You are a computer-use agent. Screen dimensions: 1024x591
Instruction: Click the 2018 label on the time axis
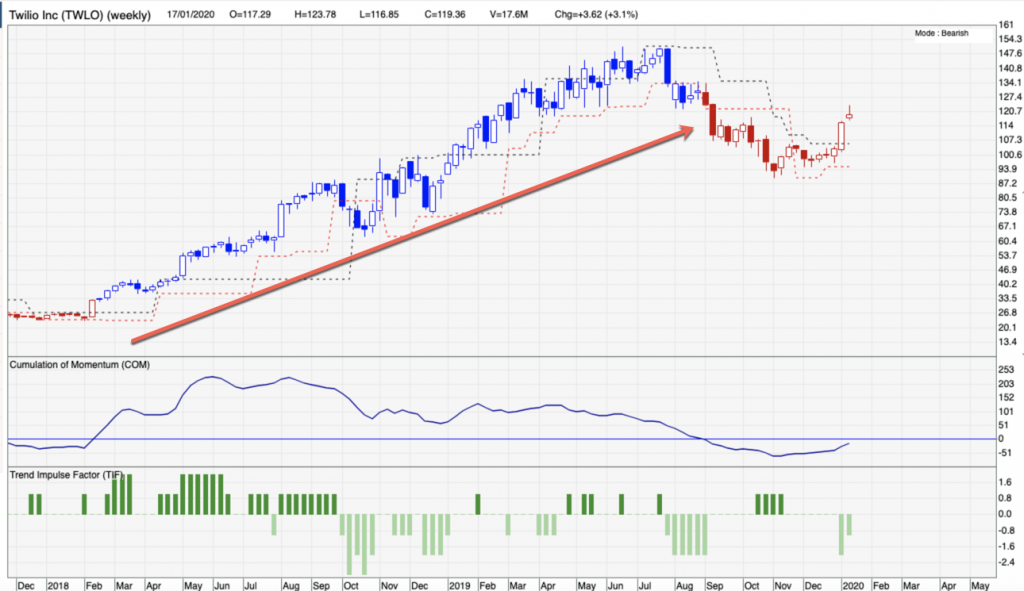coord(58,585)
